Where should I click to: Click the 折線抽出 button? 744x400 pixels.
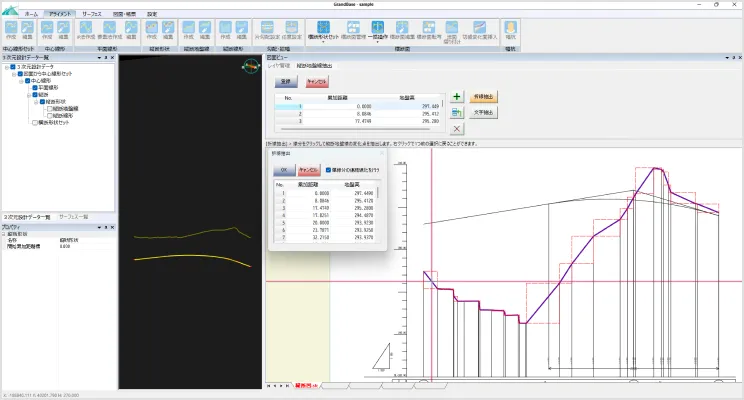point(483,97)
